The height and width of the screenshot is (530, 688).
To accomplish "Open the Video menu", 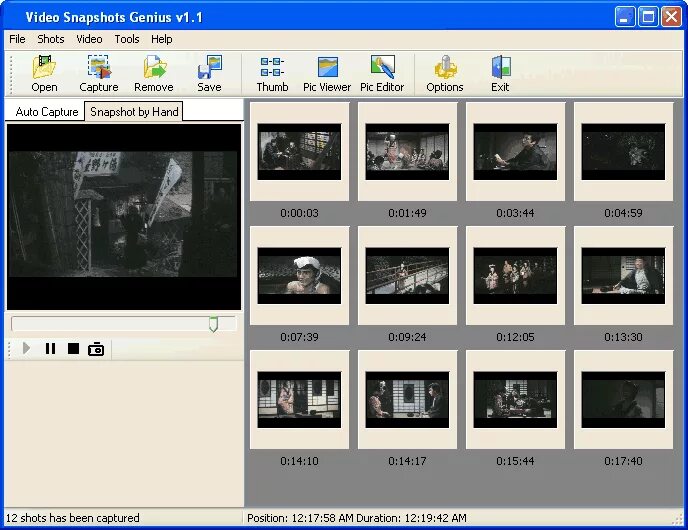I will tap(89, 39).
